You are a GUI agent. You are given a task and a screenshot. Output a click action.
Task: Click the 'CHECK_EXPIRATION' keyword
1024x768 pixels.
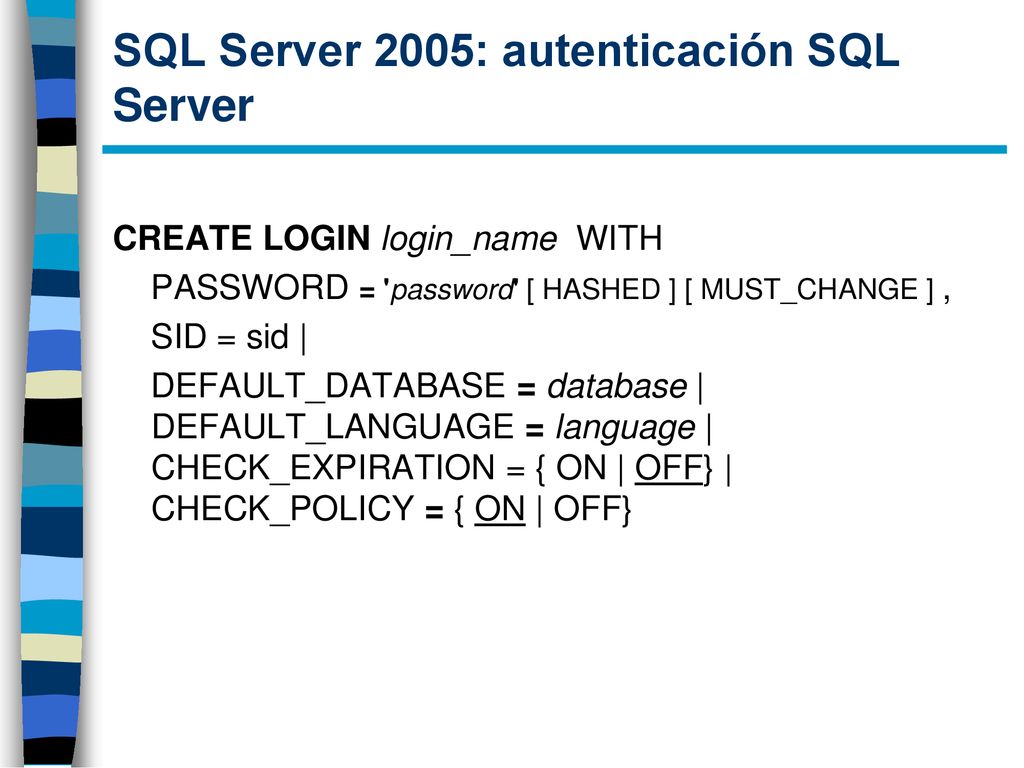pyautogui.click(x=323, y=468)
